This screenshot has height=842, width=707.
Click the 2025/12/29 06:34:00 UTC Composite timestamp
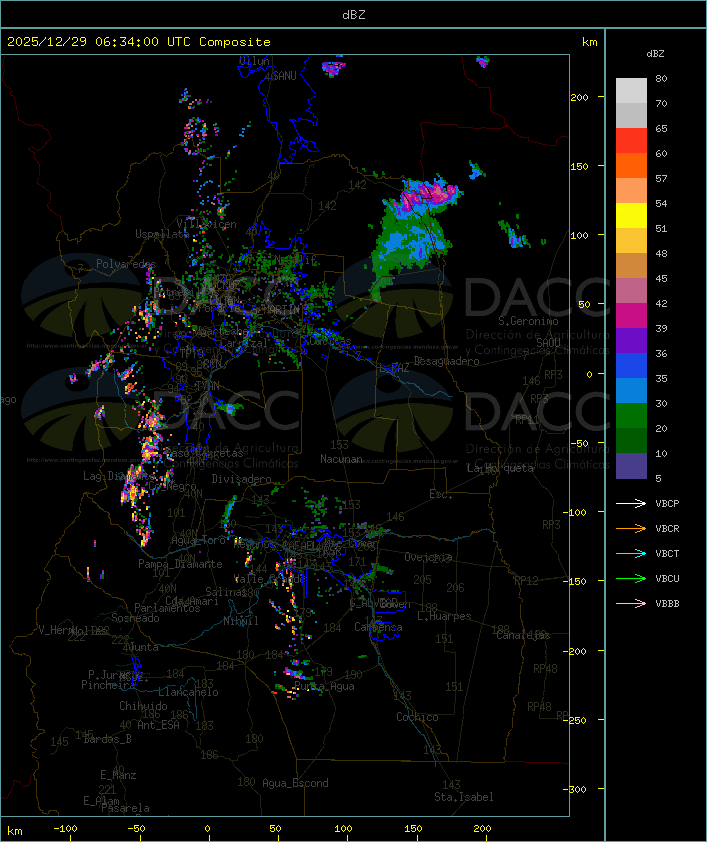(139, 42)
